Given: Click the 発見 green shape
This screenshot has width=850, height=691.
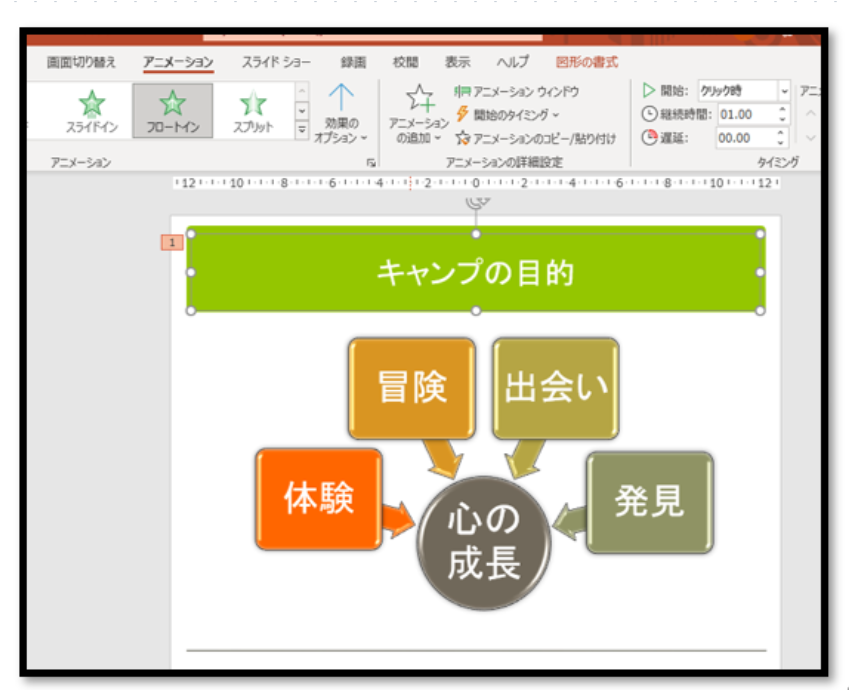Looking at the screenshot, I should pos(649,502).
